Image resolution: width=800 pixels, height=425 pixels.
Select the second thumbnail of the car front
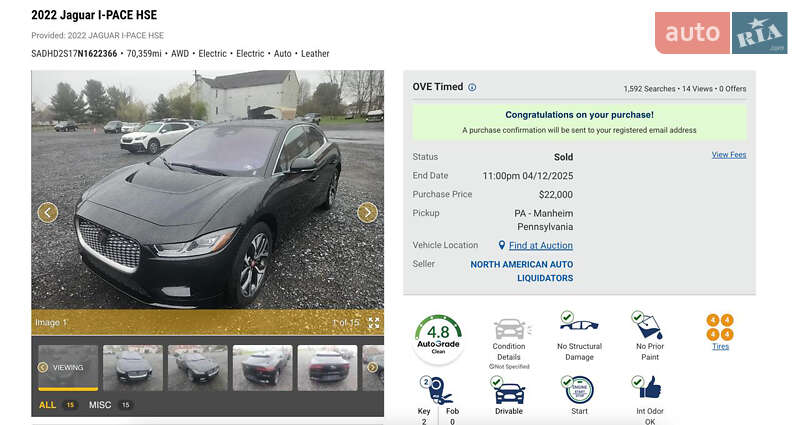coord(133,368)
